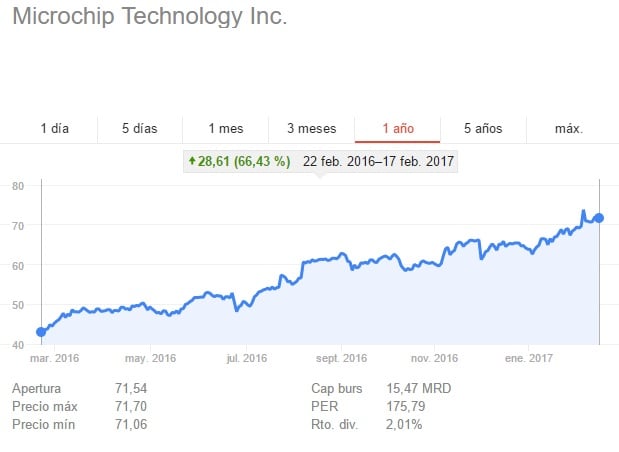Click the chart start point dot
The height and width of the screenshot is (452, 619).
coord(41,332)
